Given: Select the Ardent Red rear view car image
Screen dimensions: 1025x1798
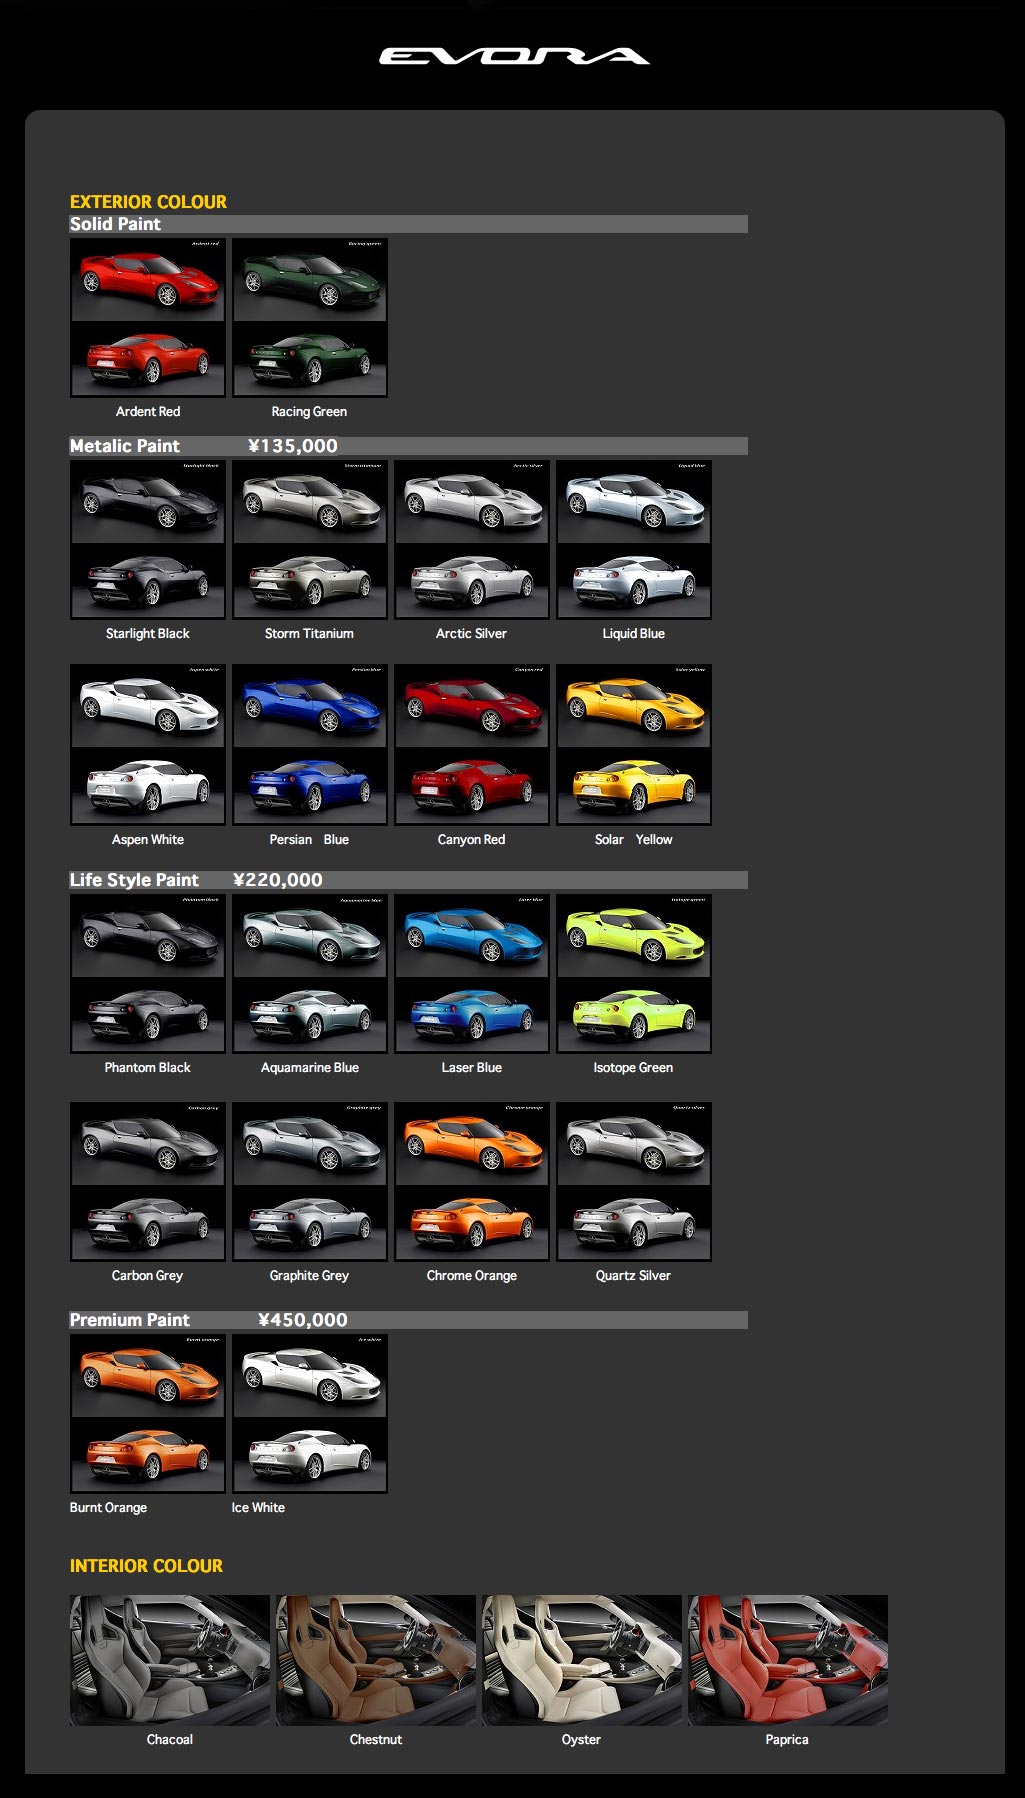Looking at the screenshot, I should pos(148,359).
